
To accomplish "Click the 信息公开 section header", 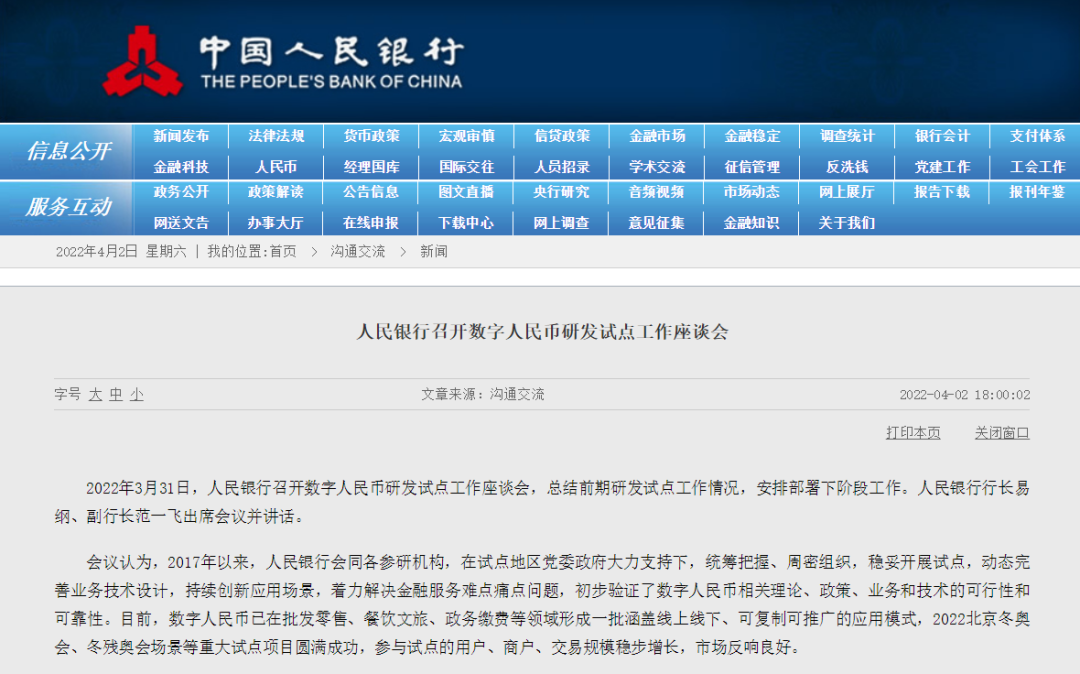I will pos(68,151).
